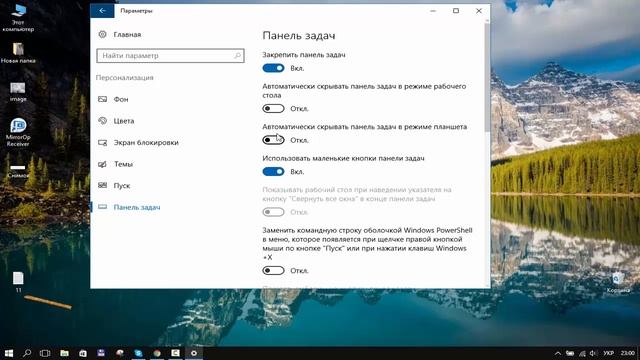Open the Цвета colors section

pos(124,121)
